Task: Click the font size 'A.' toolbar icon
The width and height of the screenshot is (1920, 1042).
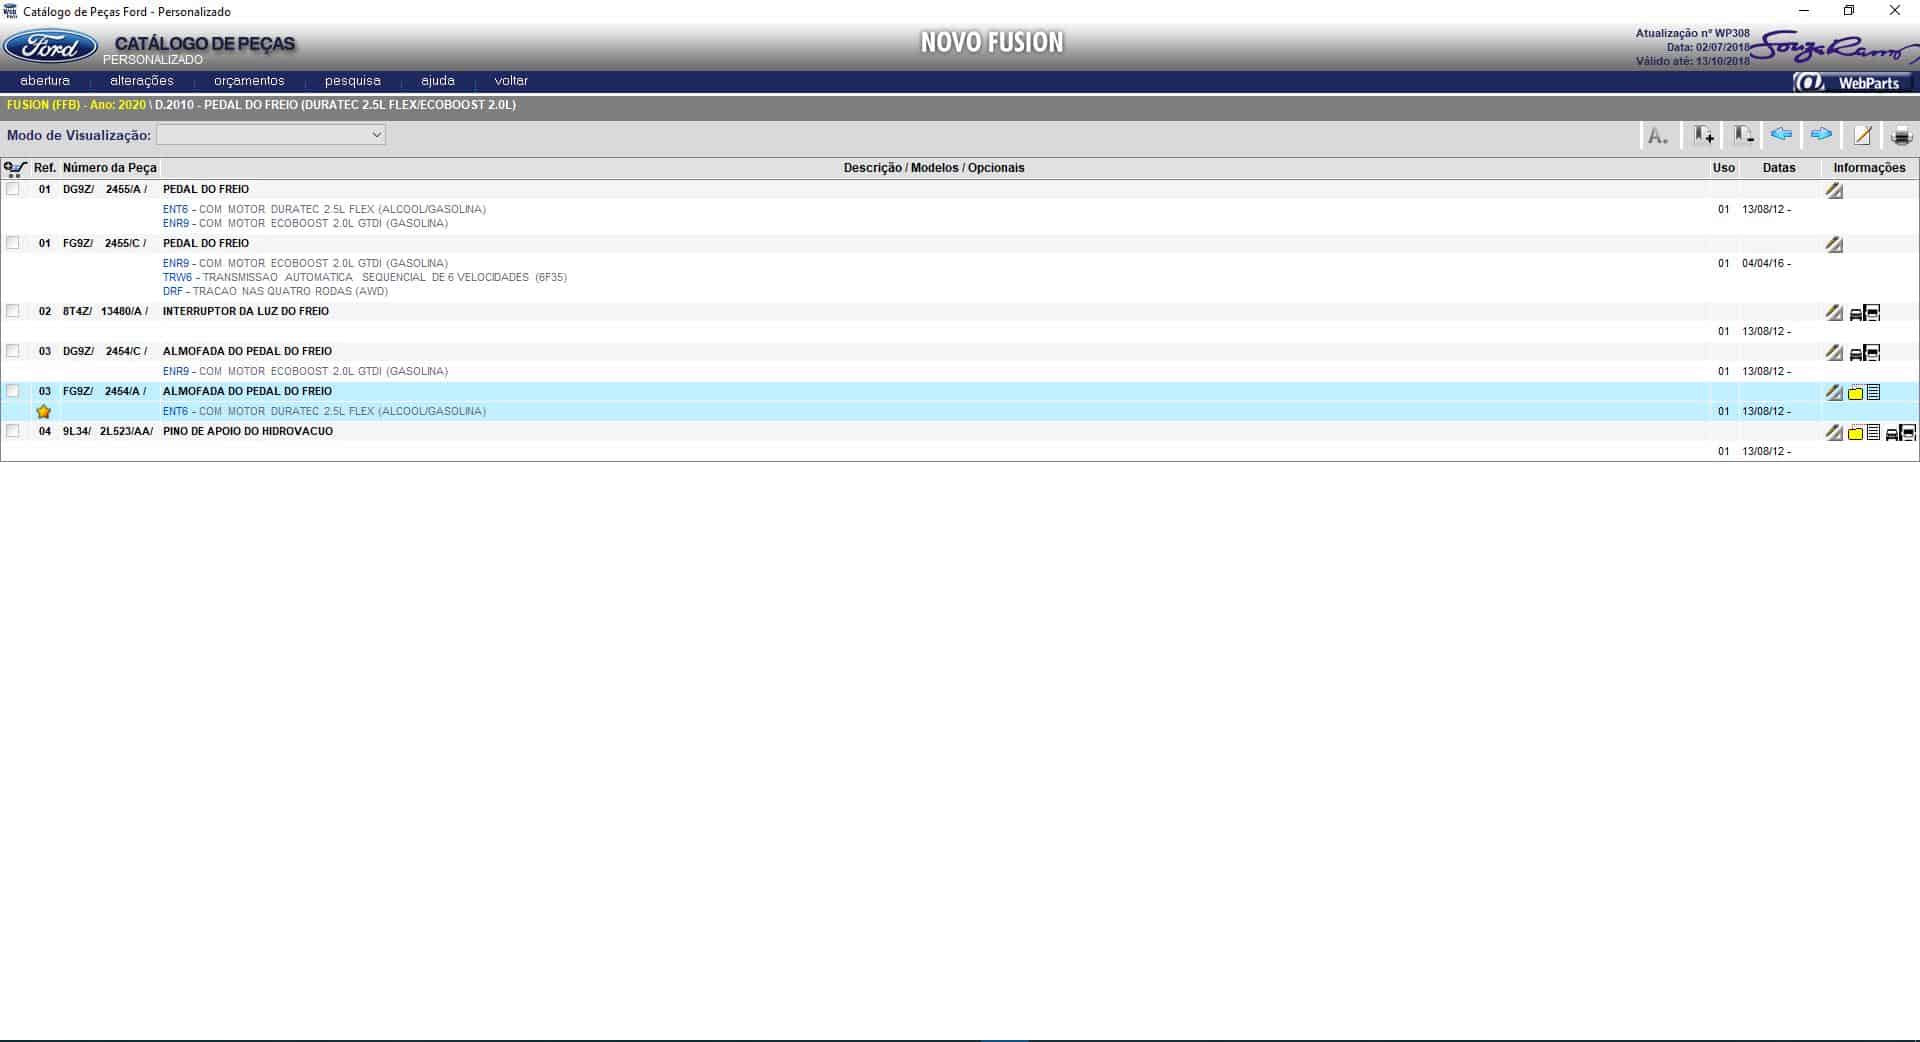Action: tap(1658, 136)
